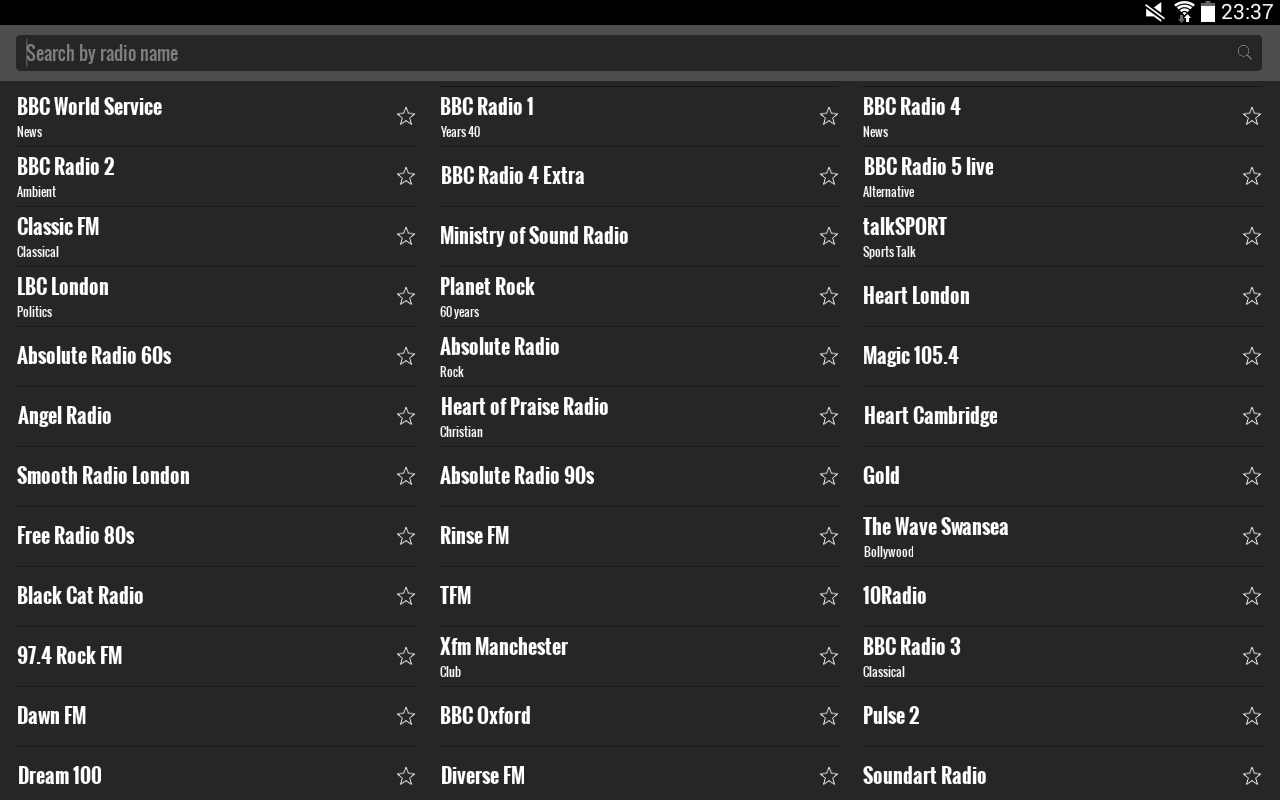
Task: Tap the battery status icon
Action: (1208, 12)
